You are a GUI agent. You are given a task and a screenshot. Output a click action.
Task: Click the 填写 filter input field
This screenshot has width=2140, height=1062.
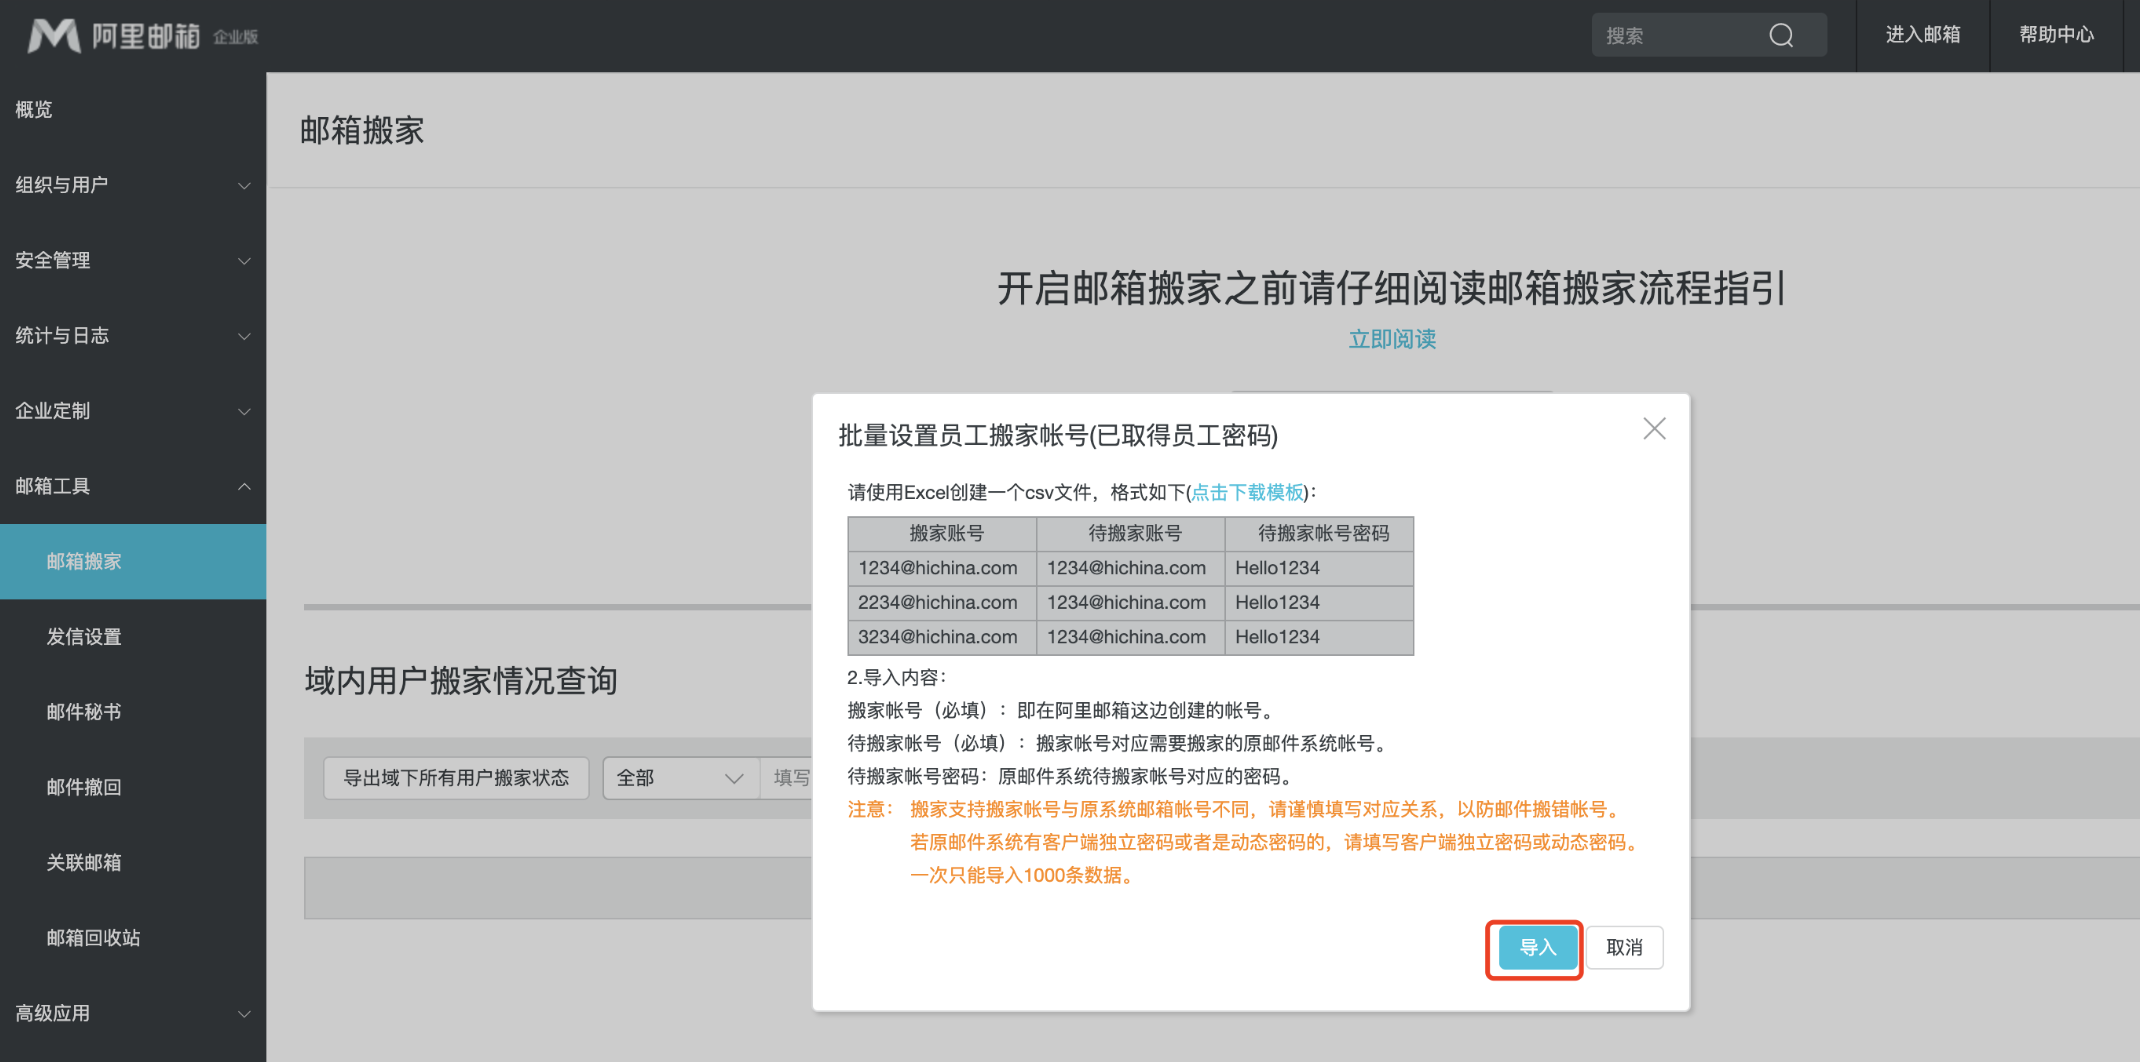pos(787,778)
